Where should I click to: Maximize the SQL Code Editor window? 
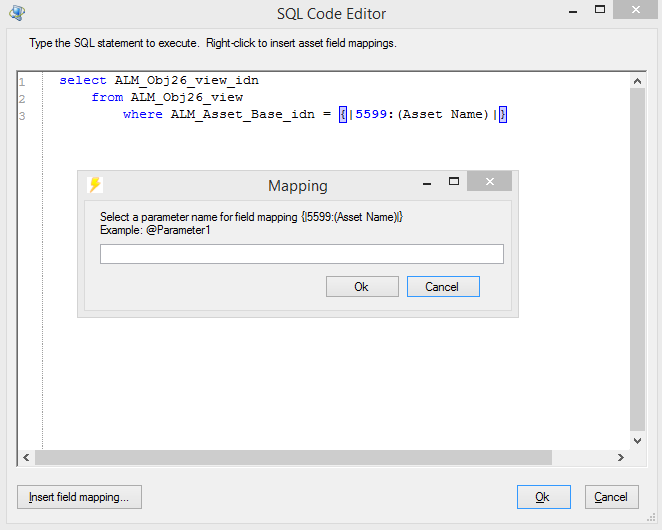pyautogui.click(x=599, y=11)
